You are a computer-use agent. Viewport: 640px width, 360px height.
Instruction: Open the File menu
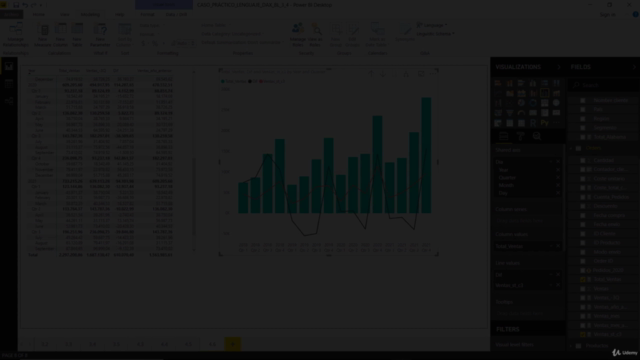click(x=11, y=14)
